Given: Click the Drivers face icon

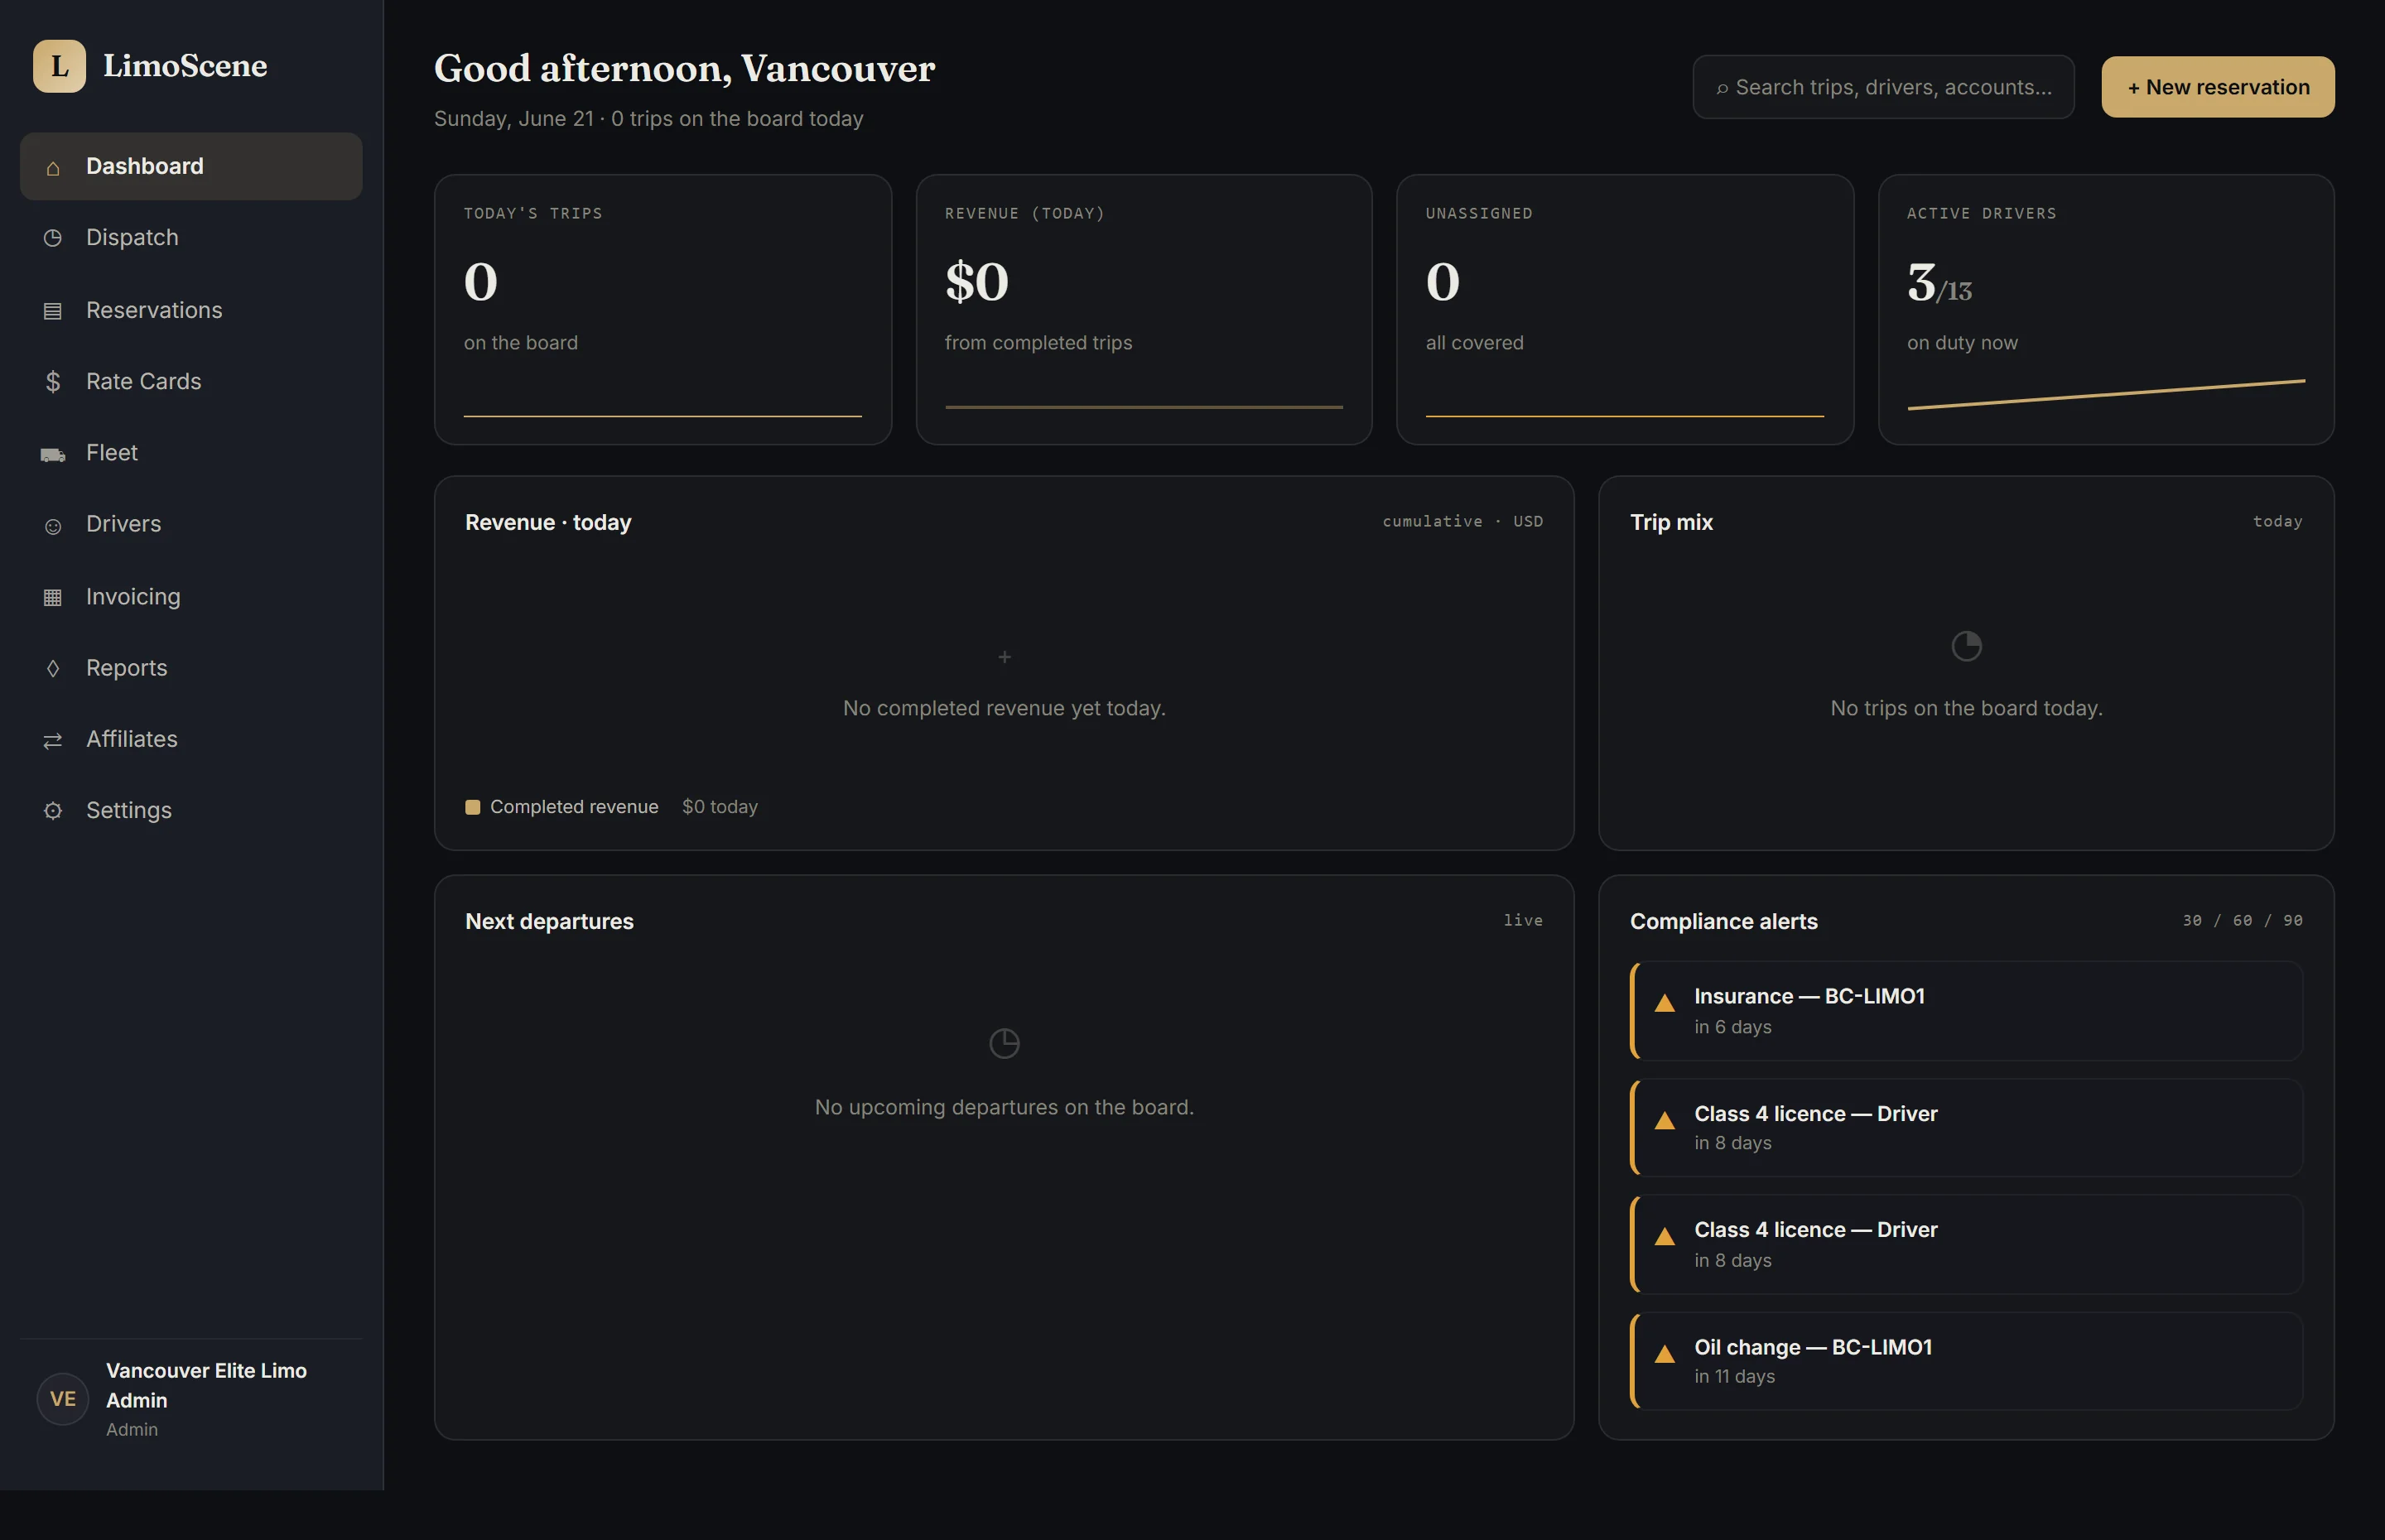Looking at the screenshot, I should point(53,526).
